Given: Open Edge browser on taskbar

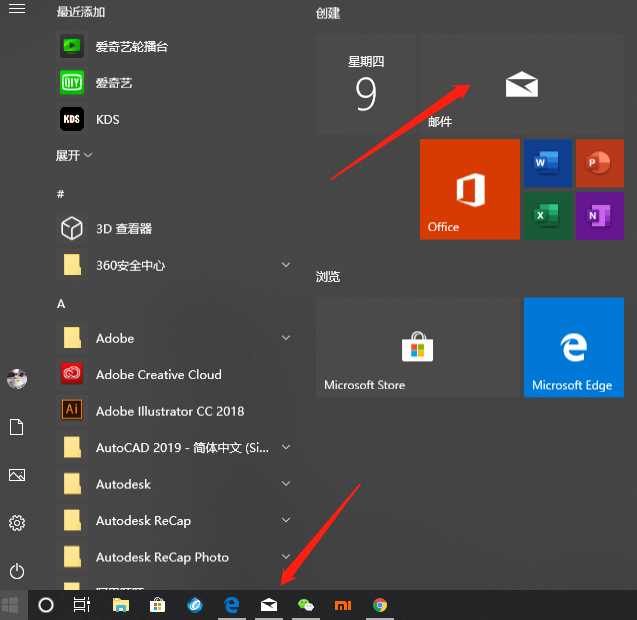Looking at the screenshot, I should [x=232, y=605].
